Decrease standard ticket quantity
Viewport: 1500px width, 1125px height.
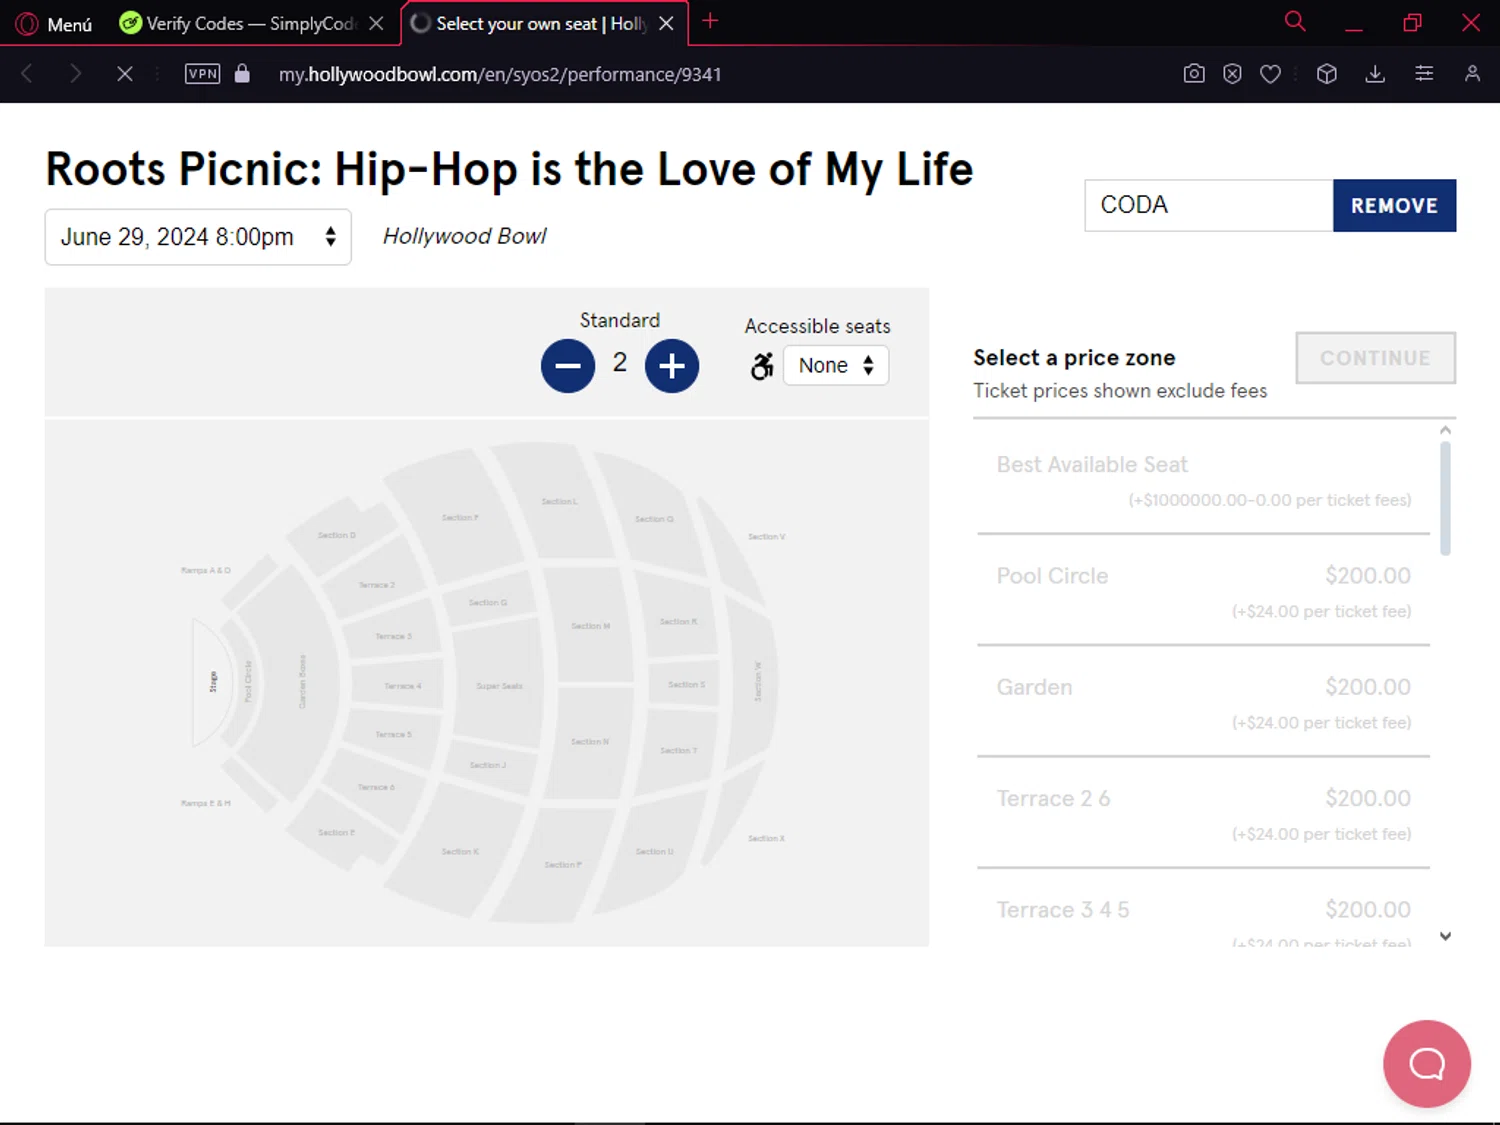tap(568, 366)
